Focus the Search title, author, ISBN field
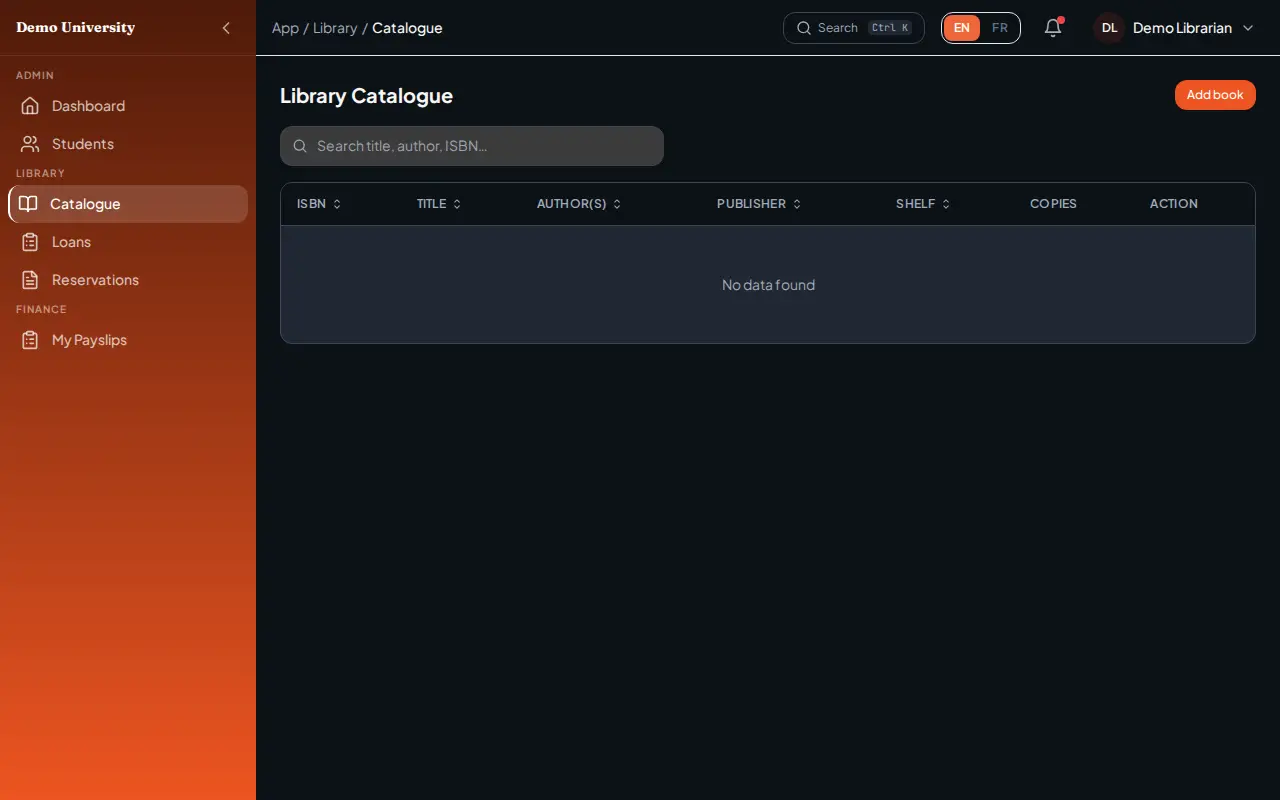Screen dimensions: 1280x800 (472, 146)
